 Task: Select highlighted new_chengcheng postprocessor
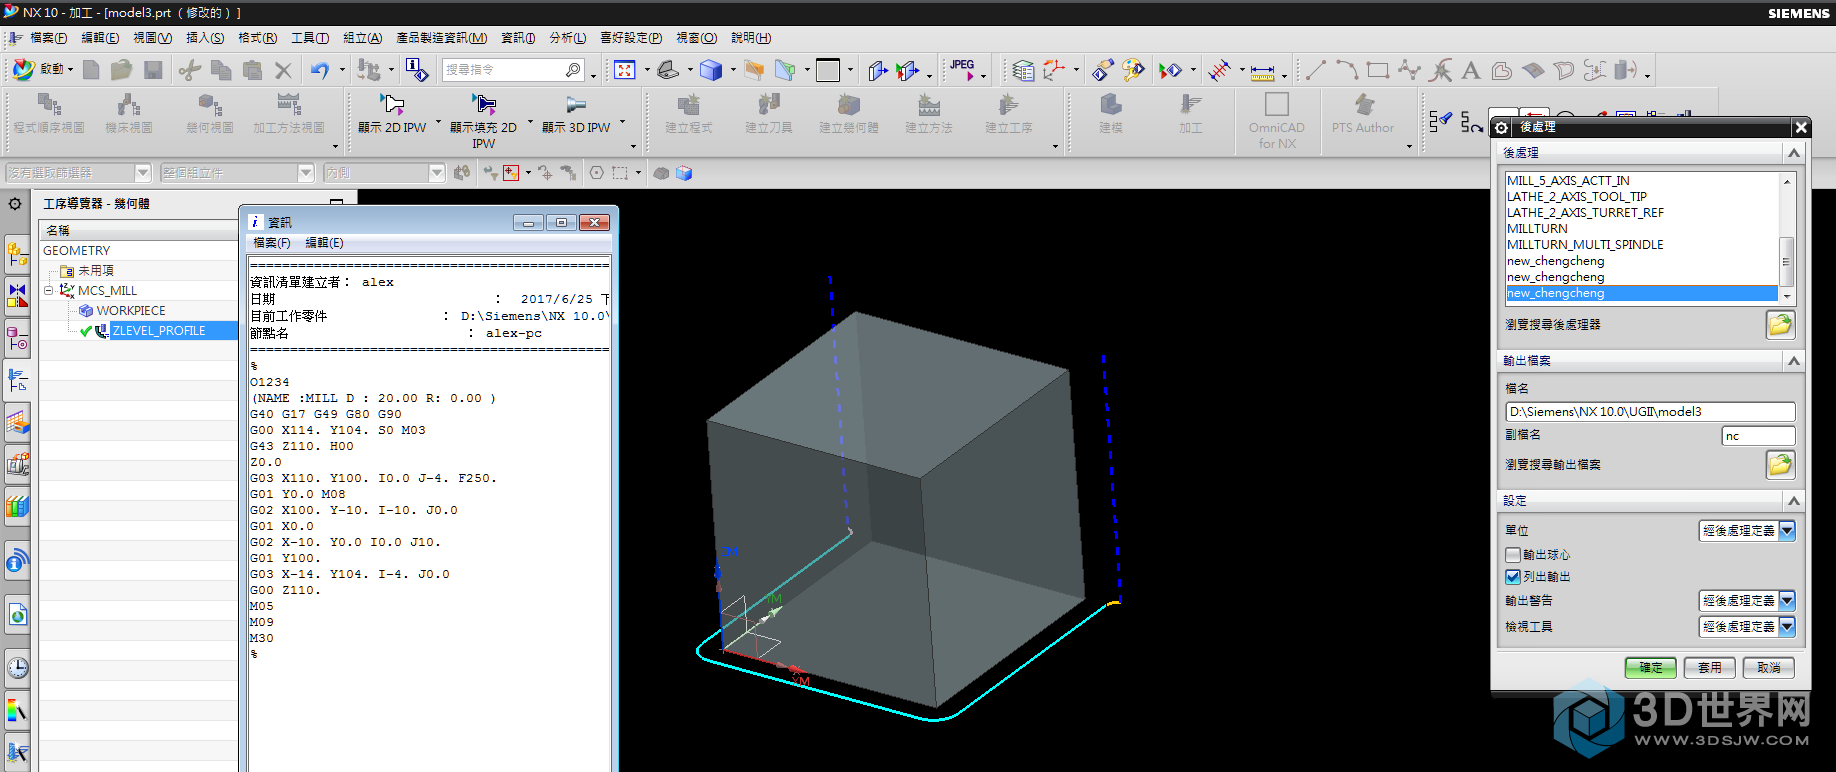pos(1642,293)
